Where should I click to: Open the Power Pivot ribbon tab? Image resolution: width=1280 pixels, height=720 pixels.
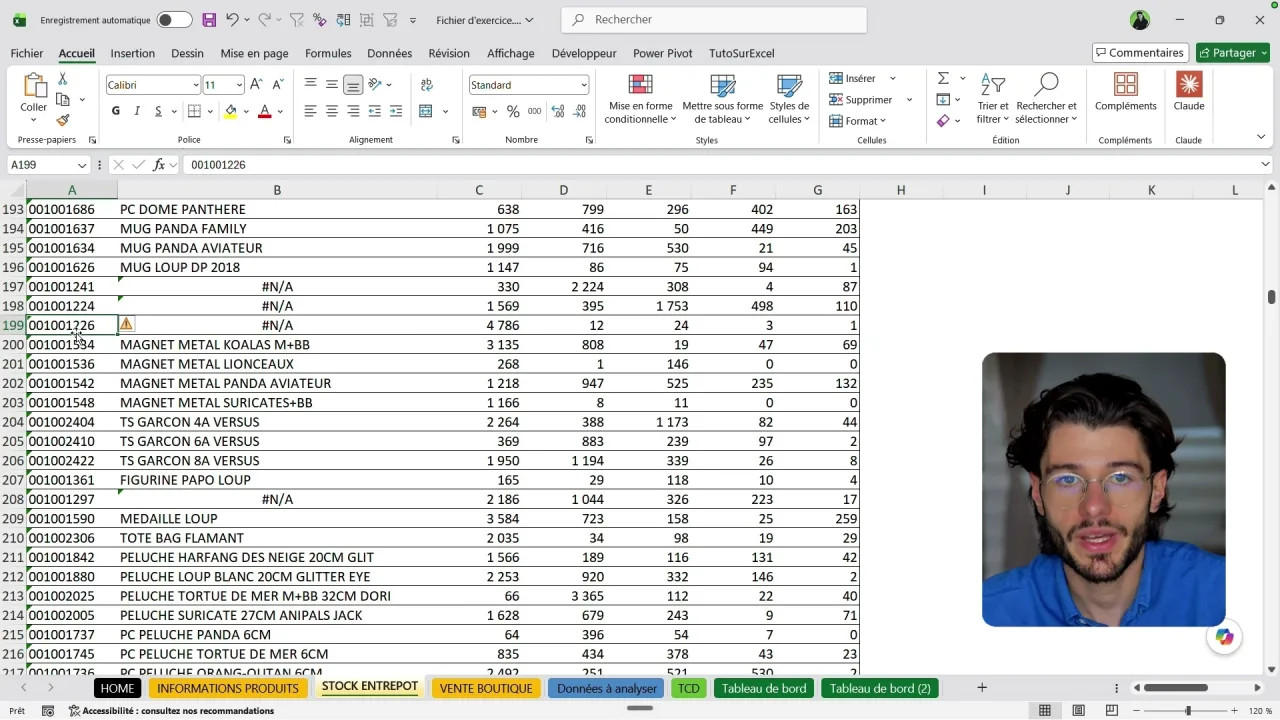pyautogui.click(x=662, y=53)
